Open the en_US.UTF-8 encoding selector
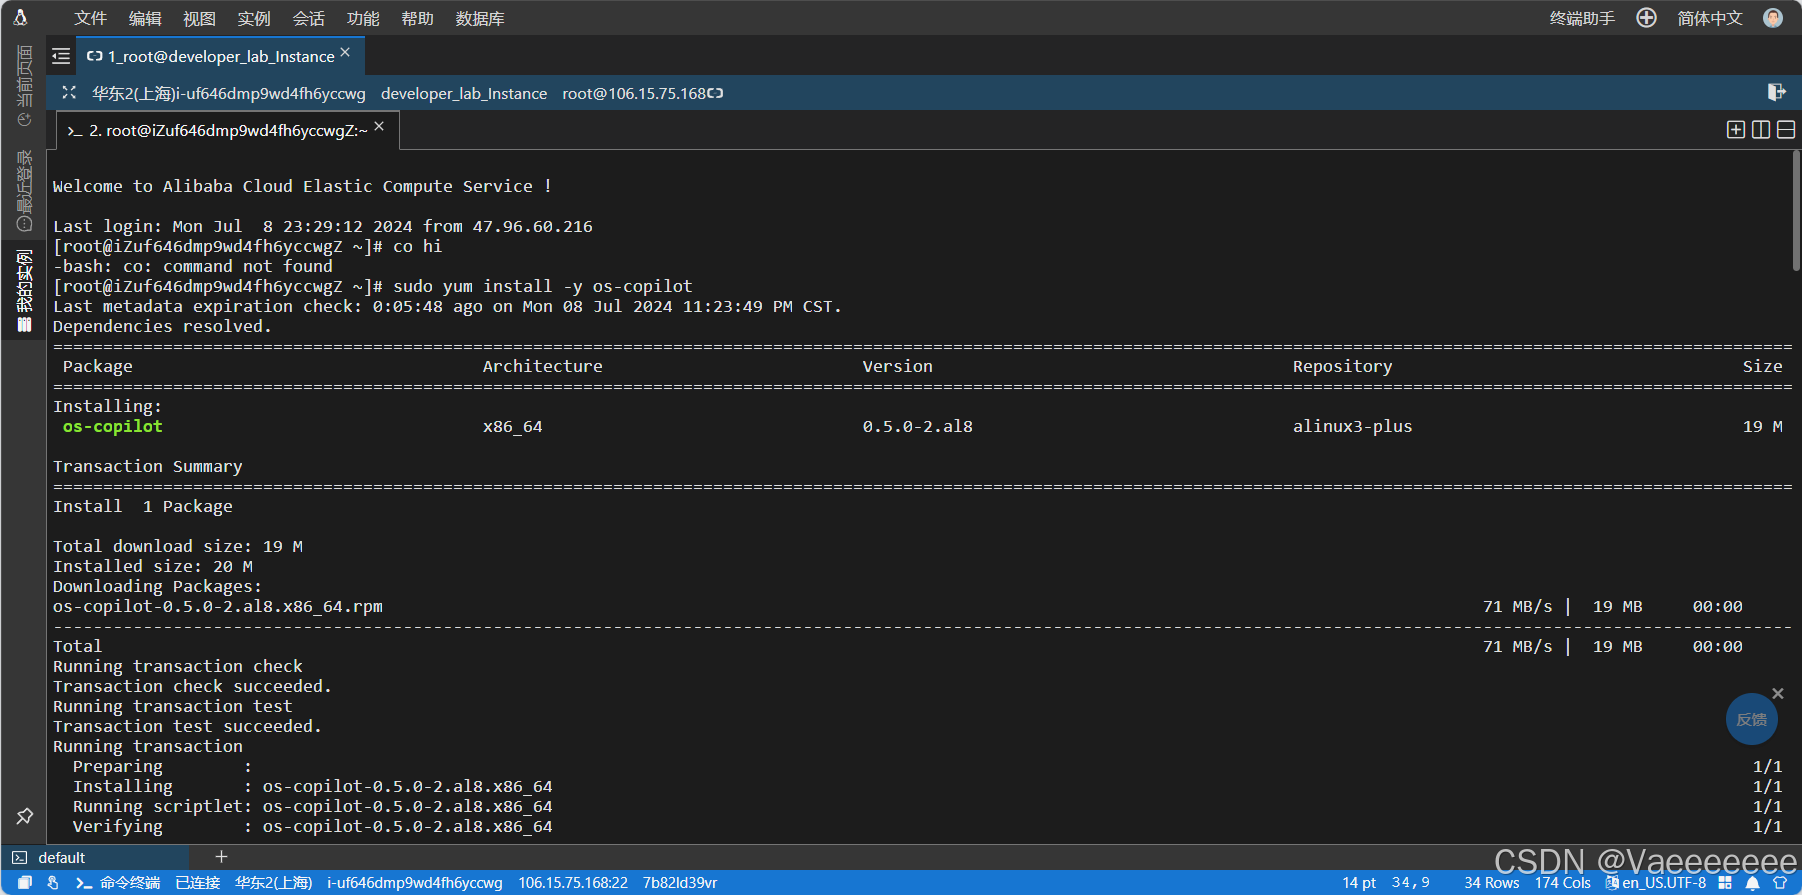 click(x=1656, y=882)
